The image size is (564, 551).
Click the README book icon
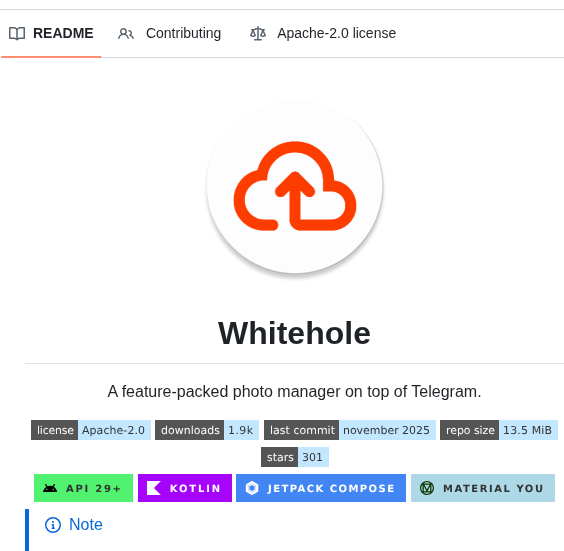pyautogui.click(x=17, y=34)
